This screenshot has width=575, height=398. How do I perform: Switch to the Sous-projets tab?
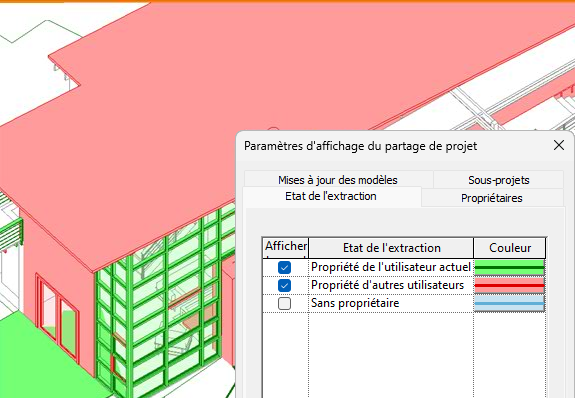(499, 180)
